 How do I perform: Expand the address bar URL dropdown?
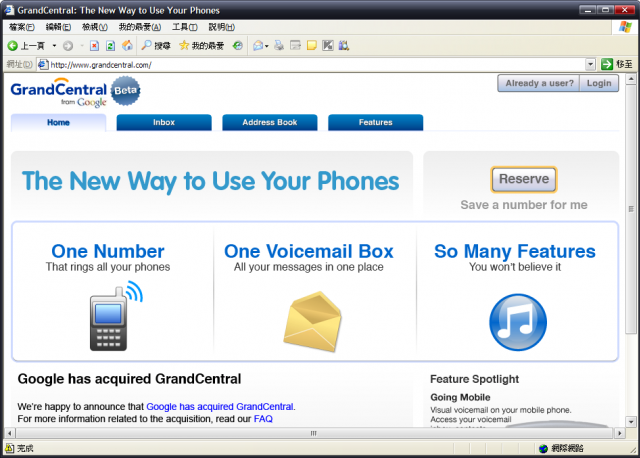click(590, 64)
